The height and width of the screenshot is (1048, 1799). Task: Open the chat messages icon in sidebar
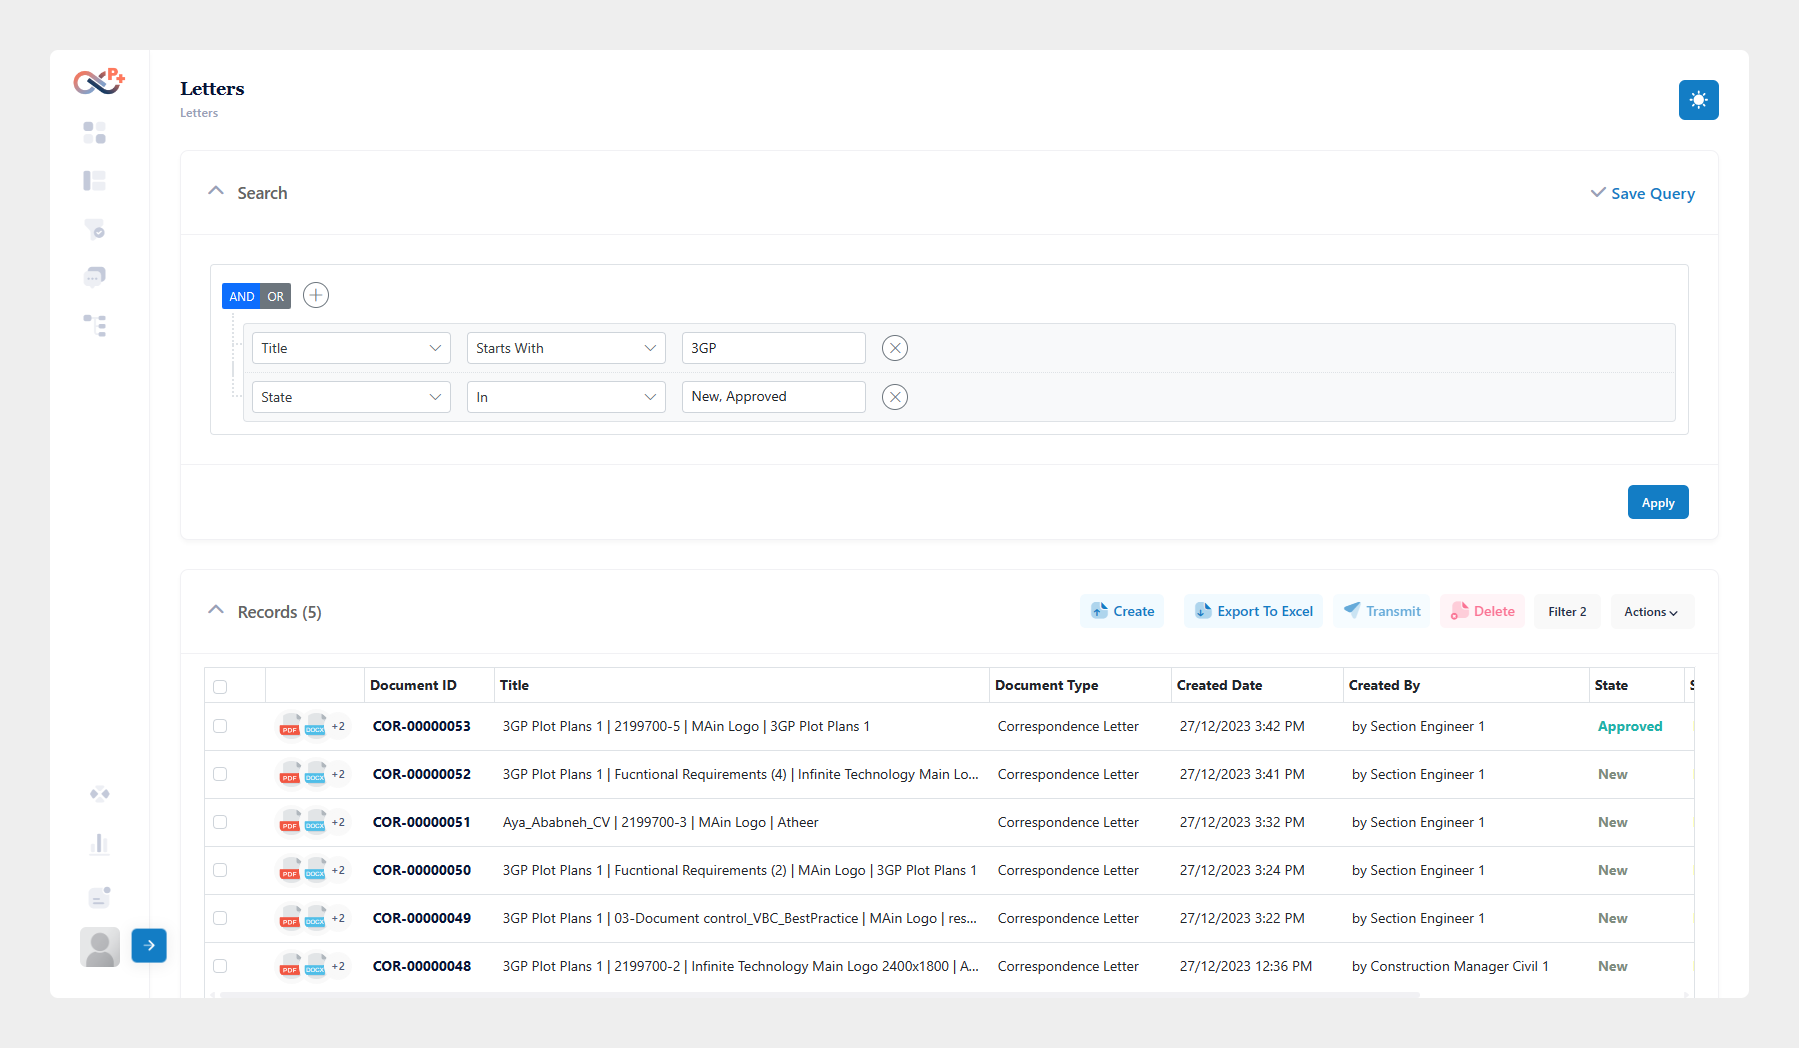coord(95,277)
